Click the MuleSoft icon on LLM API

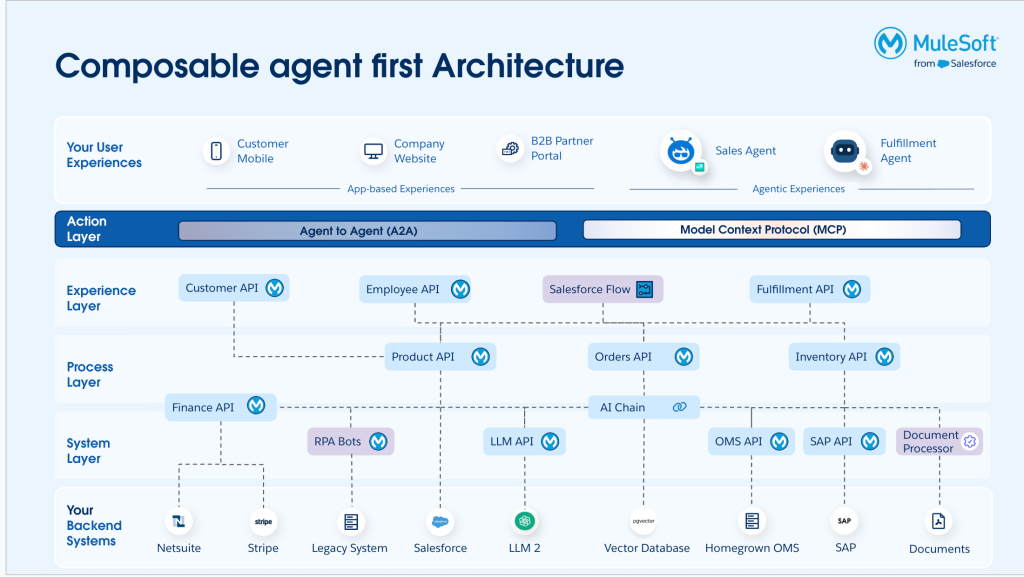click(550, 442)
